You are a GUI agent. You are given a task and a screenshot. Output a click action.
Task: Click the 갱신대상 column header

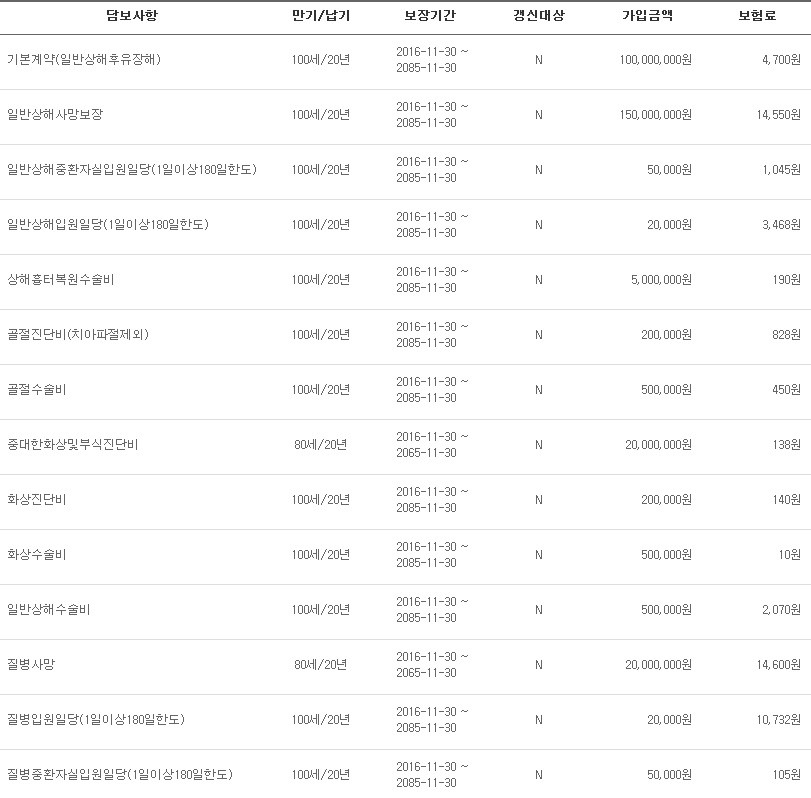click(x=538, y=16)
